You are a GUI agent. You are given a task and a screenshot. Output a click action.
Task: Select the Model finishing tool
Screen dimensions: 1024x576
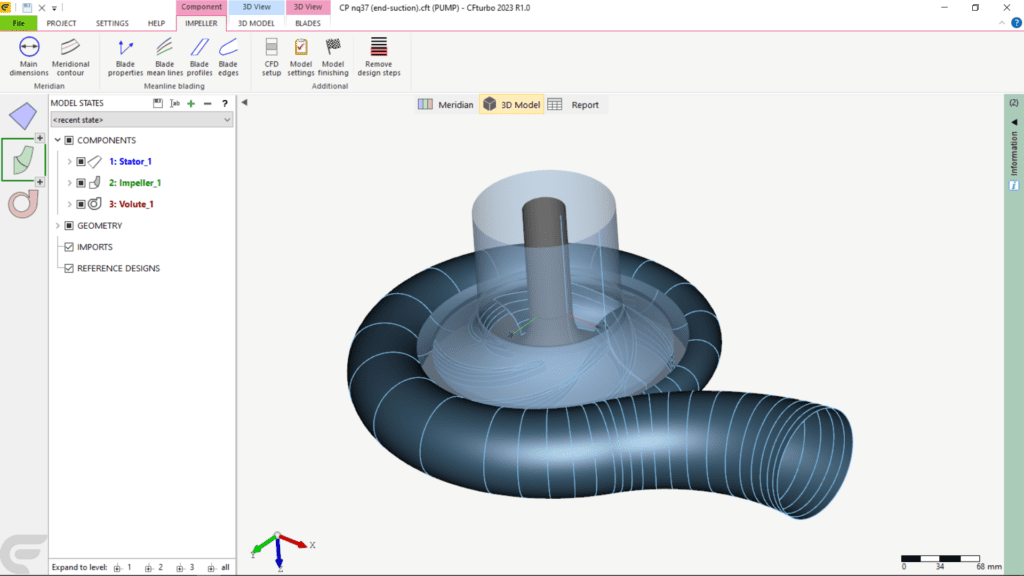click(333, 55)
